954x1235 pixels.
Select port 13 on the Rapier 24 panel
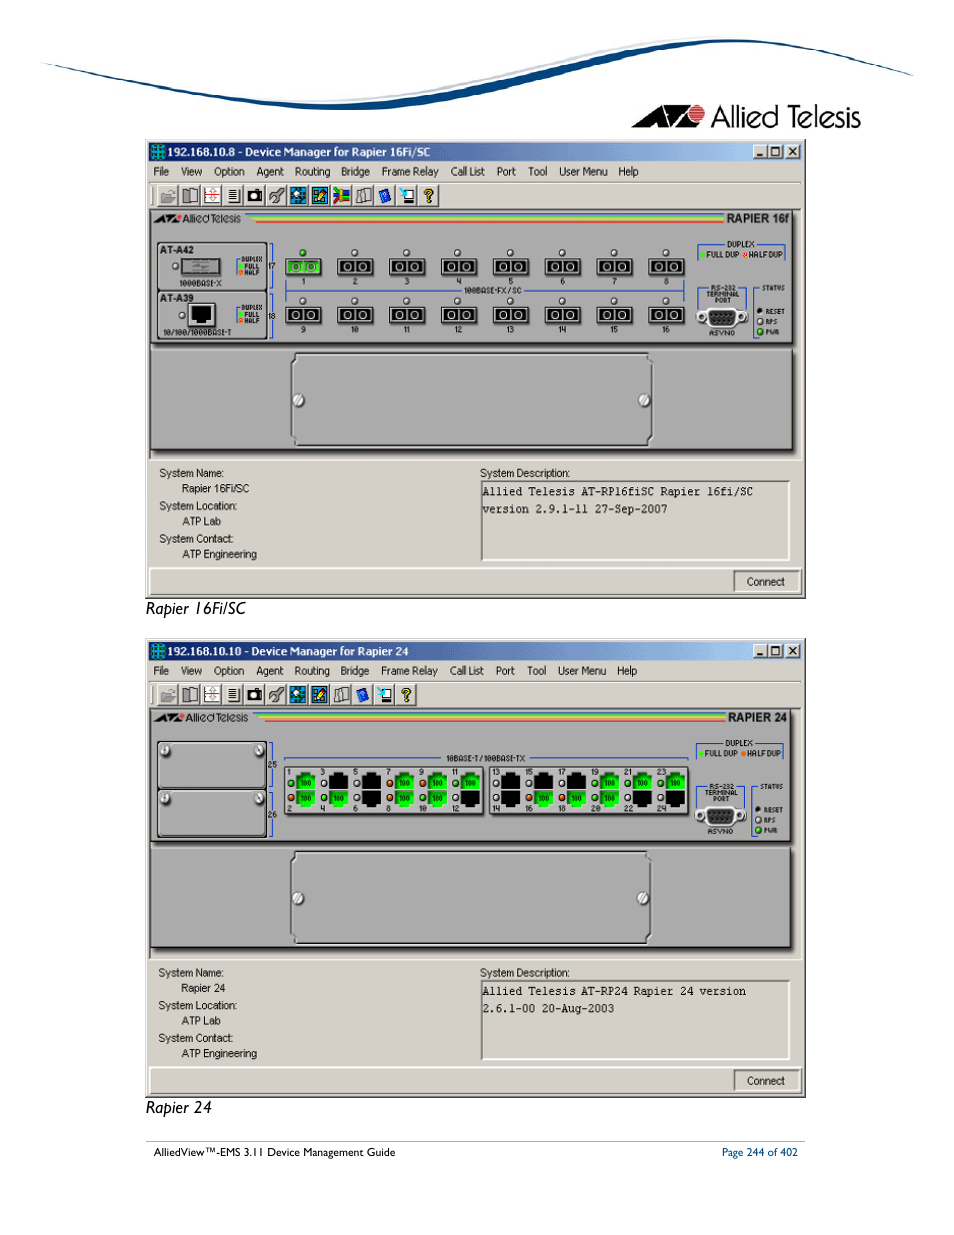pyautogui.click(x=511, y=782)
